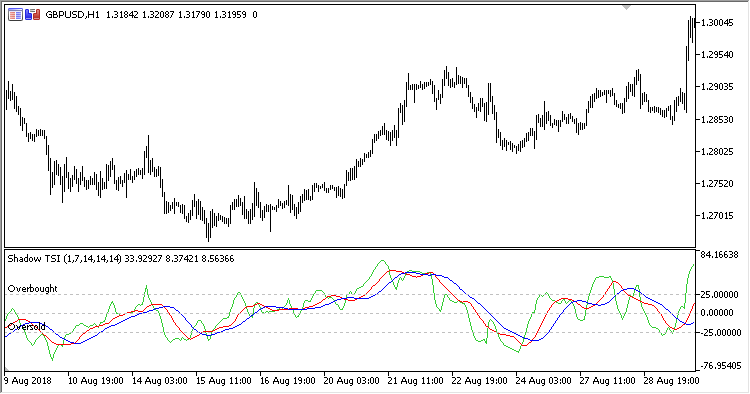
Task: Click price level 1.28530 on scale
Action: 717,119
